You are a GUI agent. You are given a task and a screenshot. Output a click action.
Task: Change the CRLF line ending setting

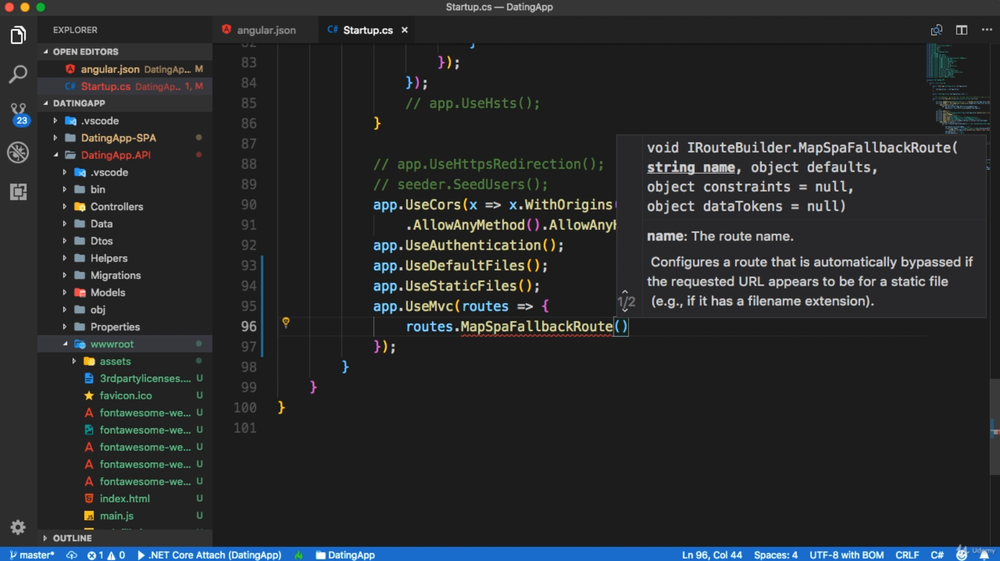(907, 555)
